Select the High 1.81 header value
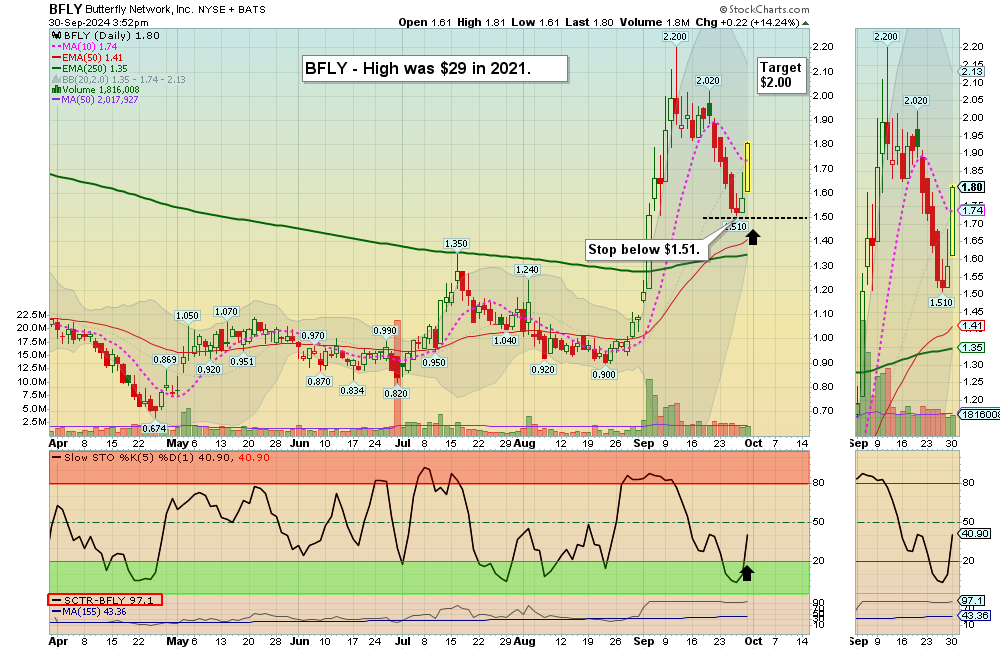The height and width of the screenshot is (650, 1000). pyautogui.click(x=482, y=22)
